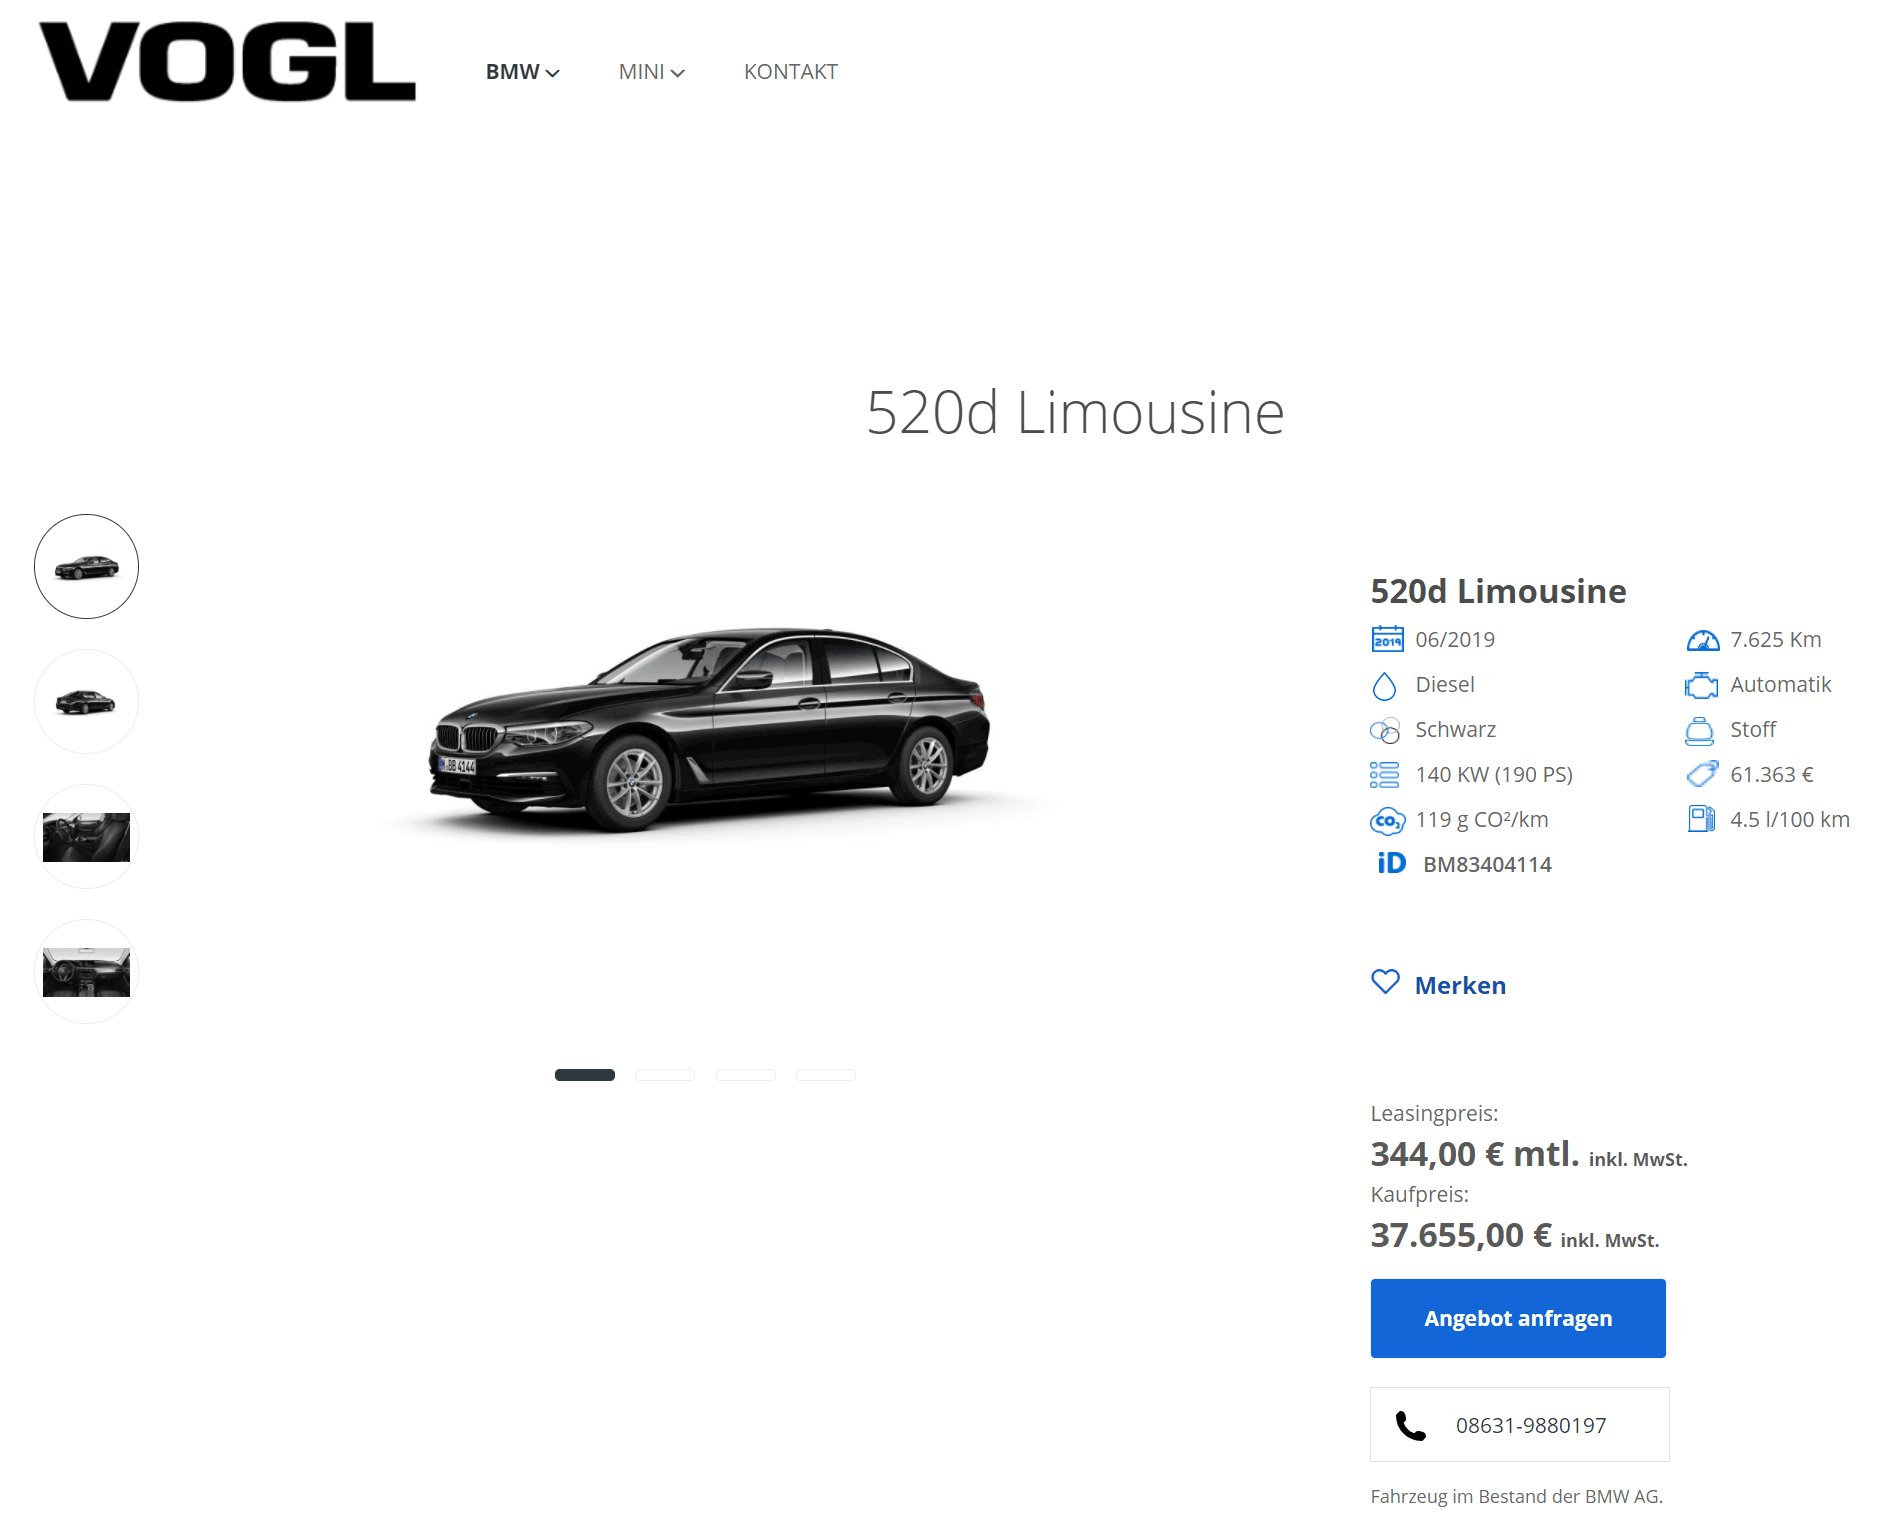Jump to the fourth carousel slide indicator
The width and height of the screenshot is (1895, 1529).
[x=826, y=1075]
